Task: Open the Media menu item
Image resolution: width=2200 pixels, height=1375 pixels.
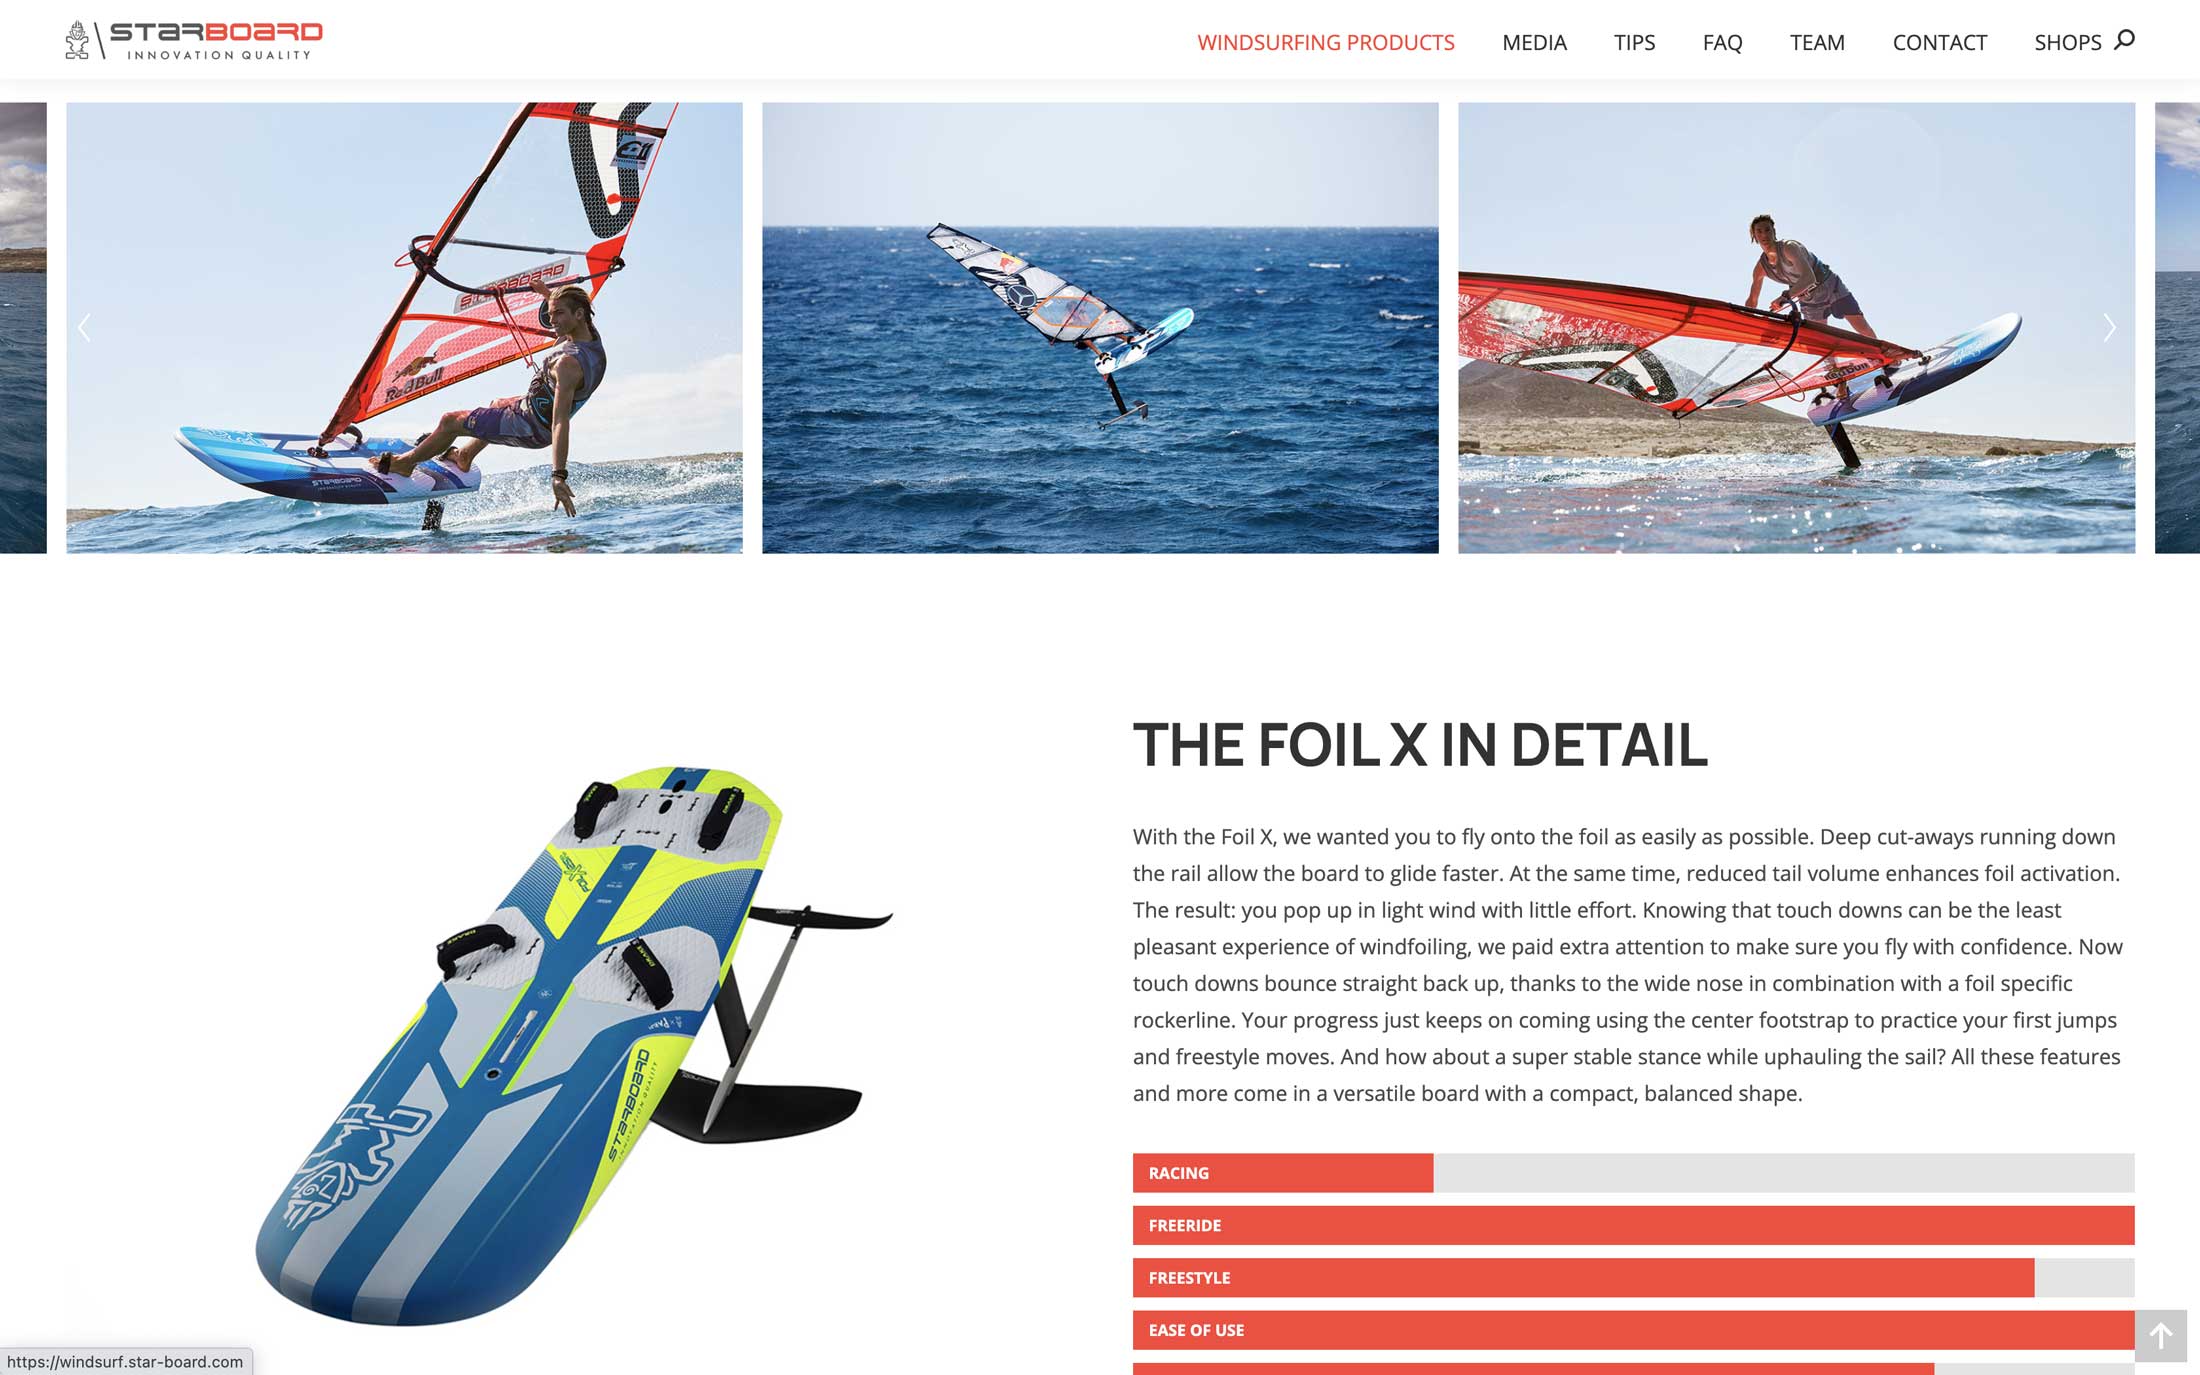Action: pos(1534,42)
